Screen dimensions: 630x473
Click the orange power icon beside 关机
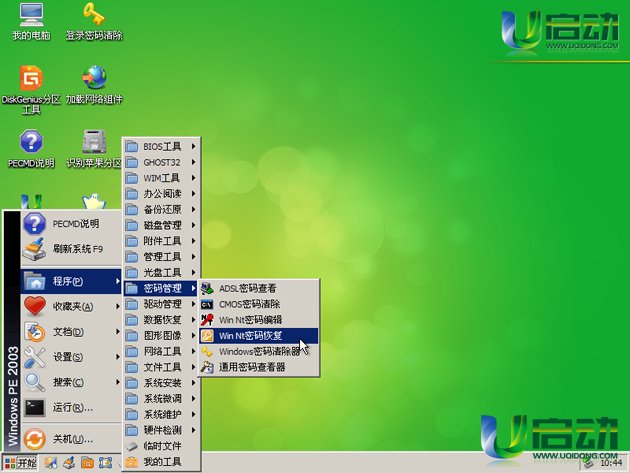35,439
